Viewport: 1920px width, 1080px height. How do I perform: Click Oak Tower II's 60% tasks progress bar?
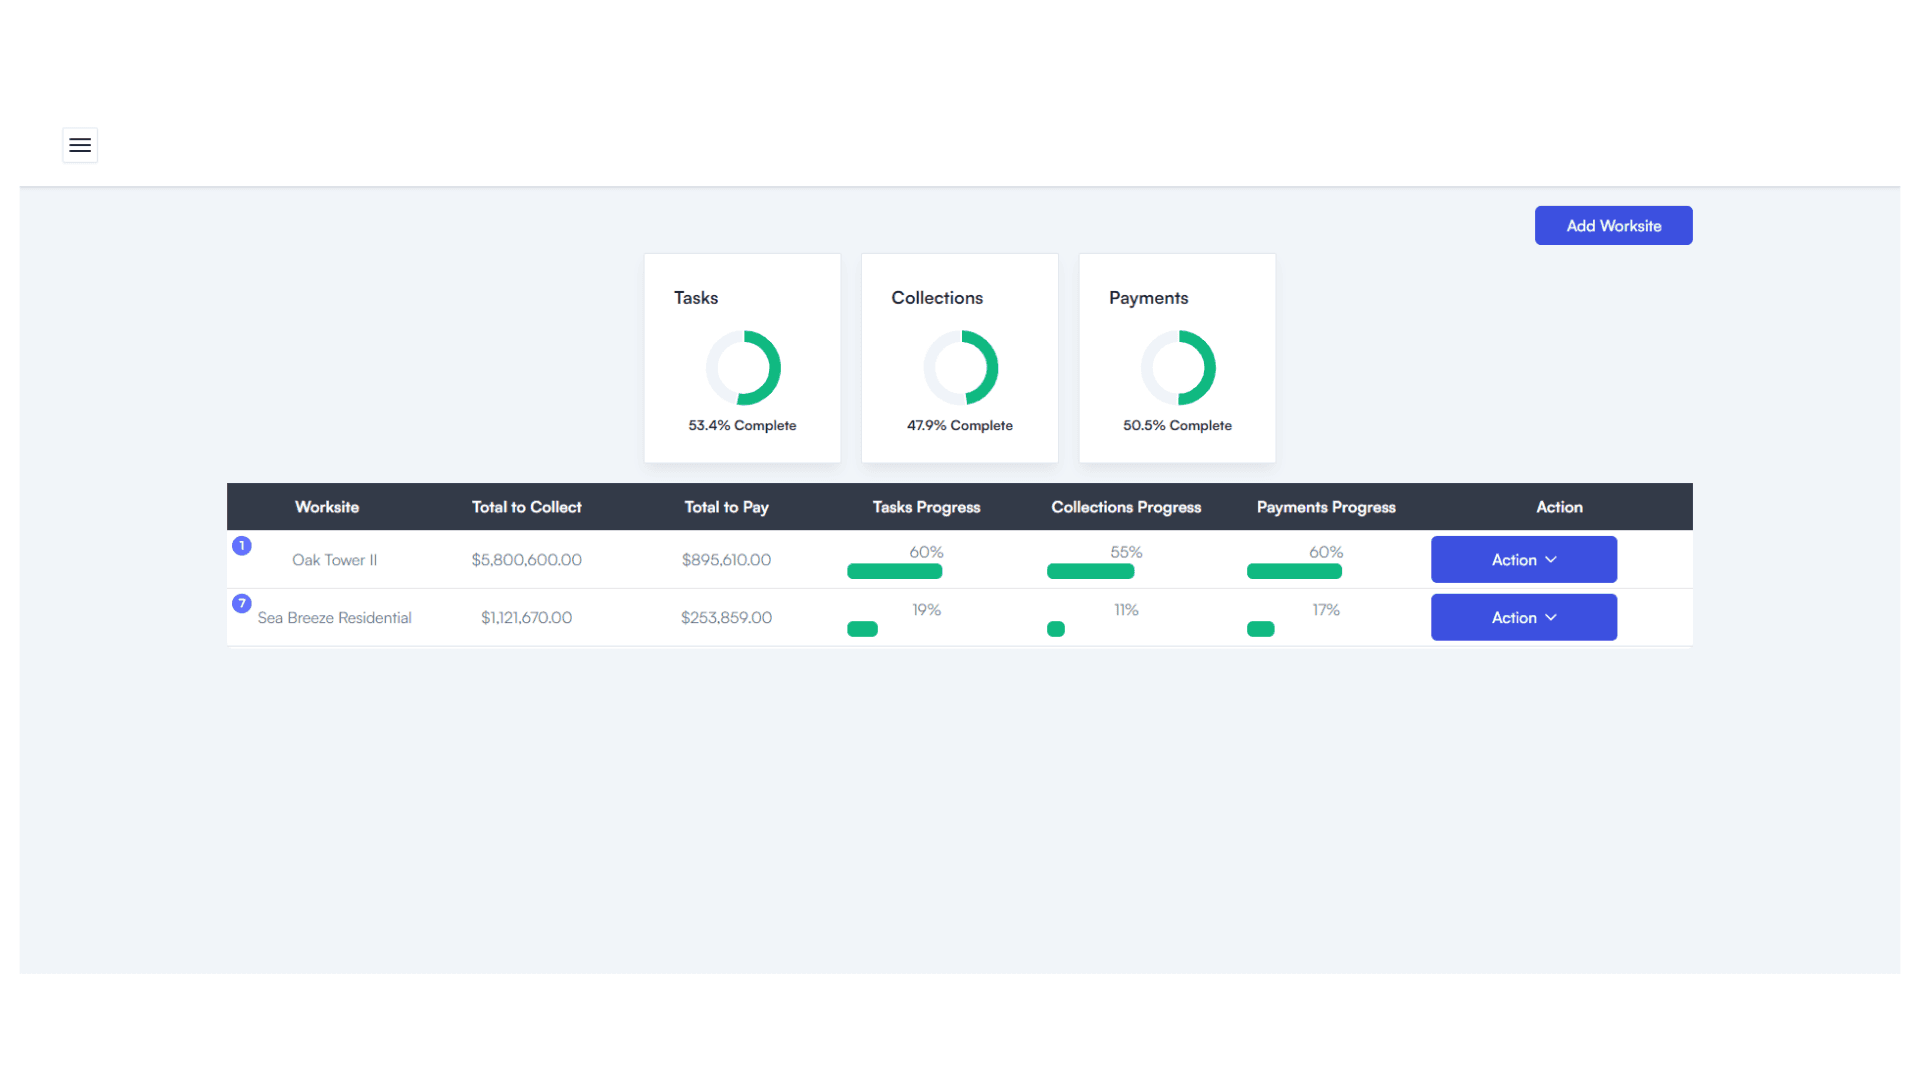coord(894,572)
